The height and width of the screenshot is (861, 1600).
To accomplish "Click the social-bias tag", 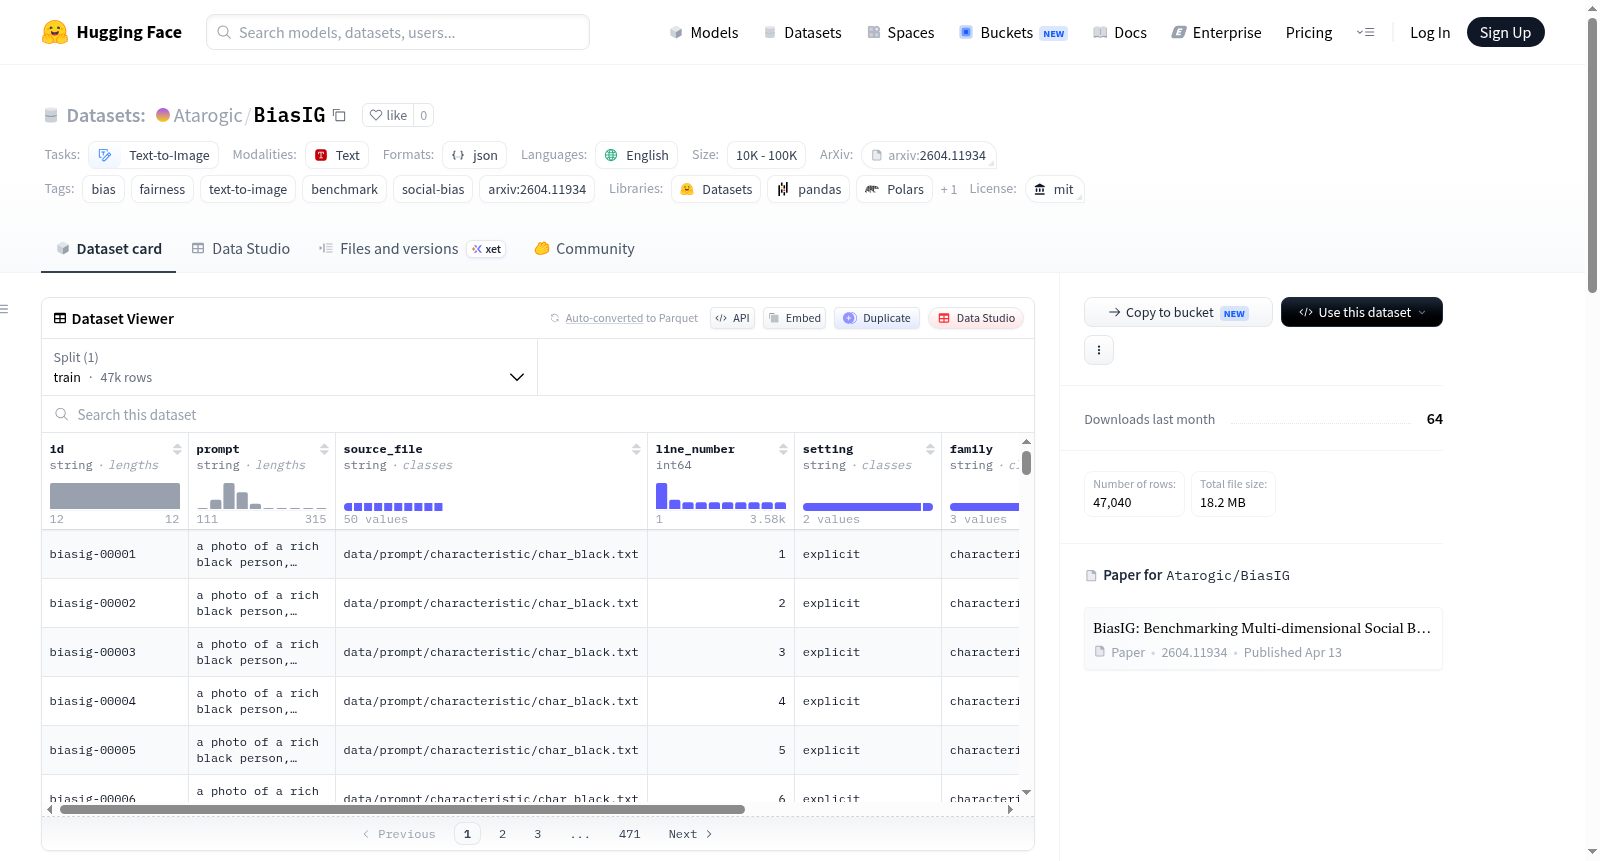I will [x=433, y=189].
